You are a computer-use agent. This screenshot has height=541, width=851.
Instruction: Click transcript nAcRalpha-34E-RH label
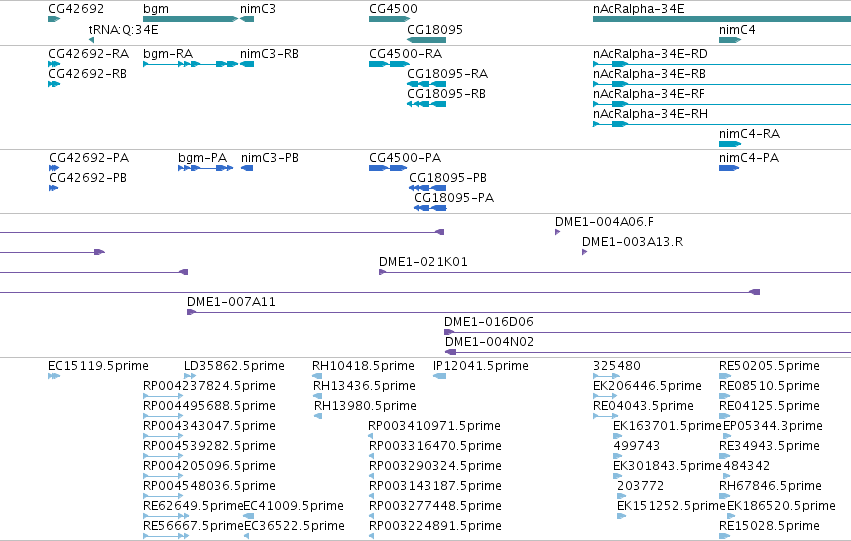(650, 114)
